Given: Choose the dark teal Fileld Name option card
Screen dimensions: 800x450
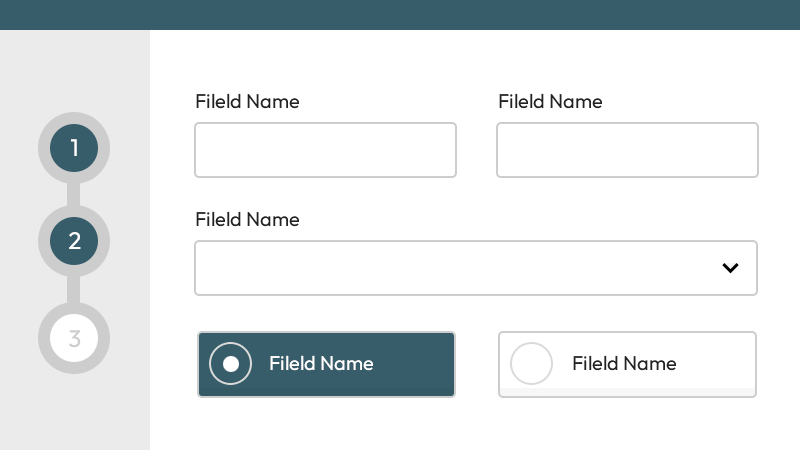Looking at the screenshot, I should [327, 364].
